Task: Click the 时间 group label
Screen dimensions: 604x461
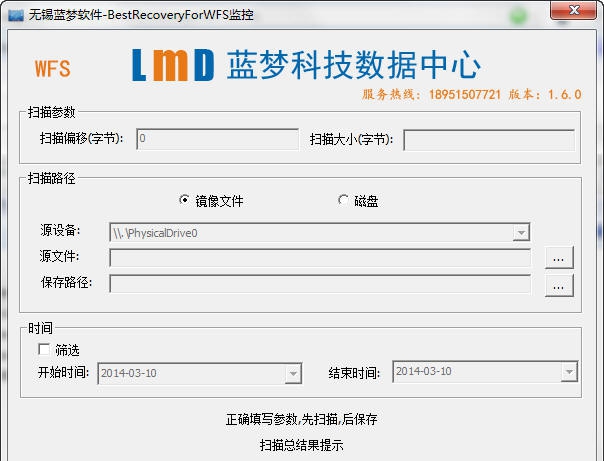Action: [x=40, y=328]
